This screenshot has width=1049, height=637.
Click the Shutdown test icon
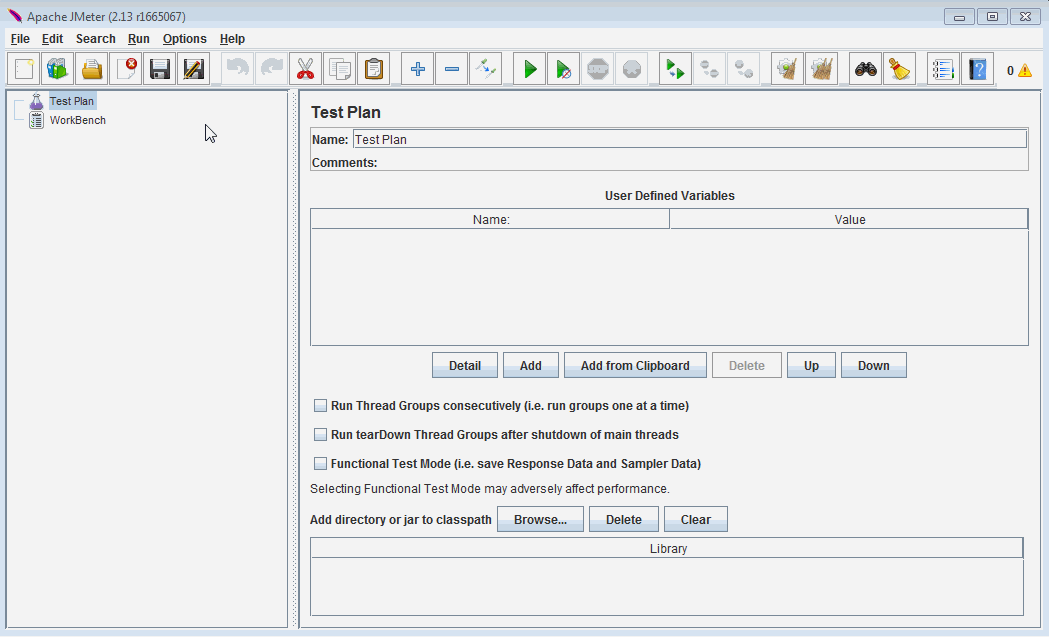point(632,69)
